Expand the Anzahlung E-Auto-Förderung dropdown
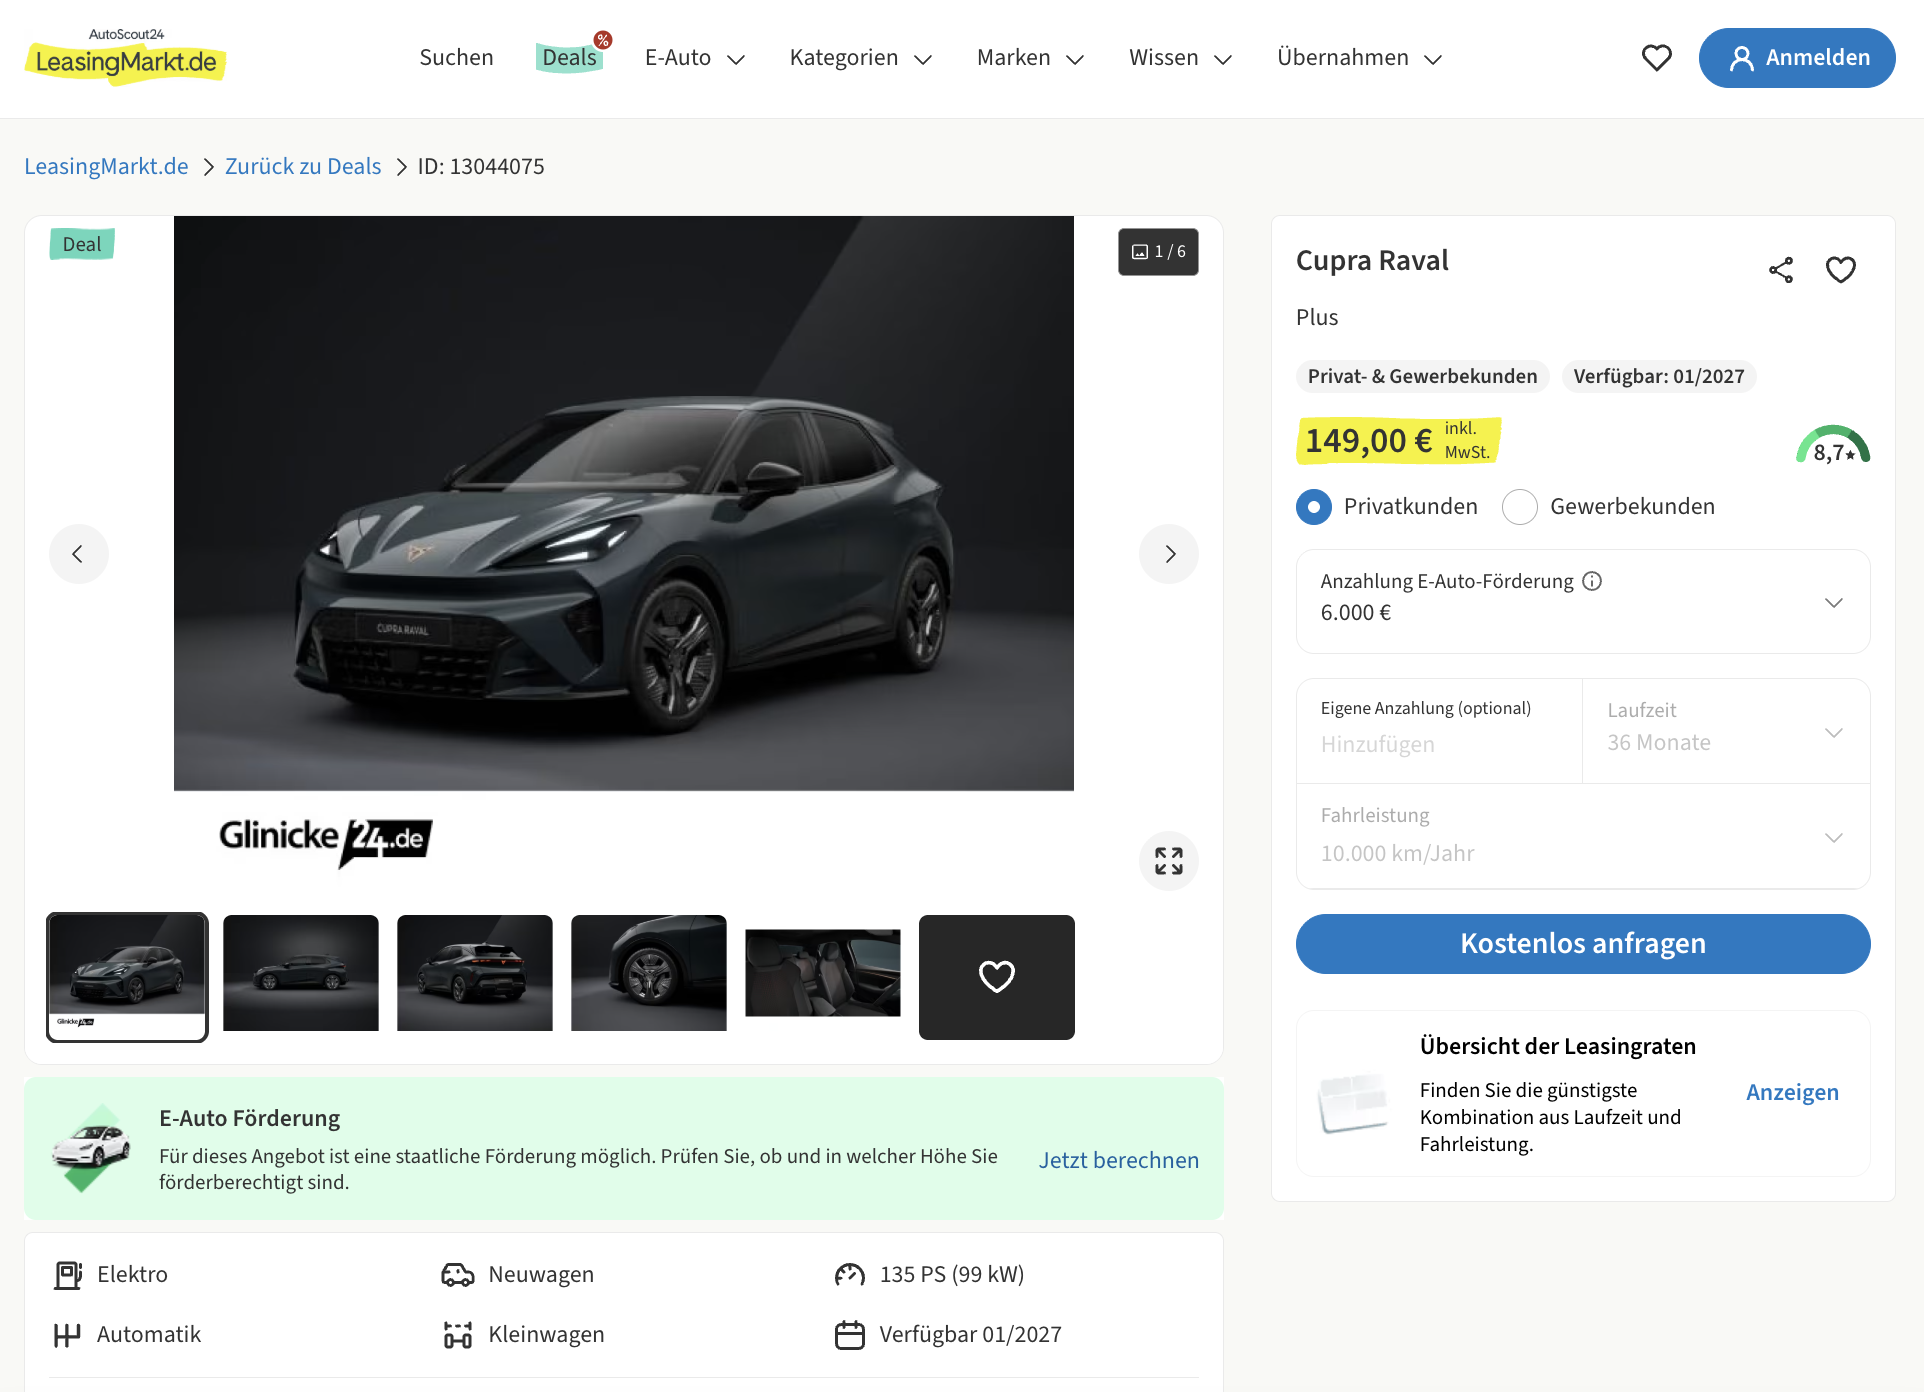Image resolution: width=1924 pixels, height=1392 pixels. click(1583, 602)
